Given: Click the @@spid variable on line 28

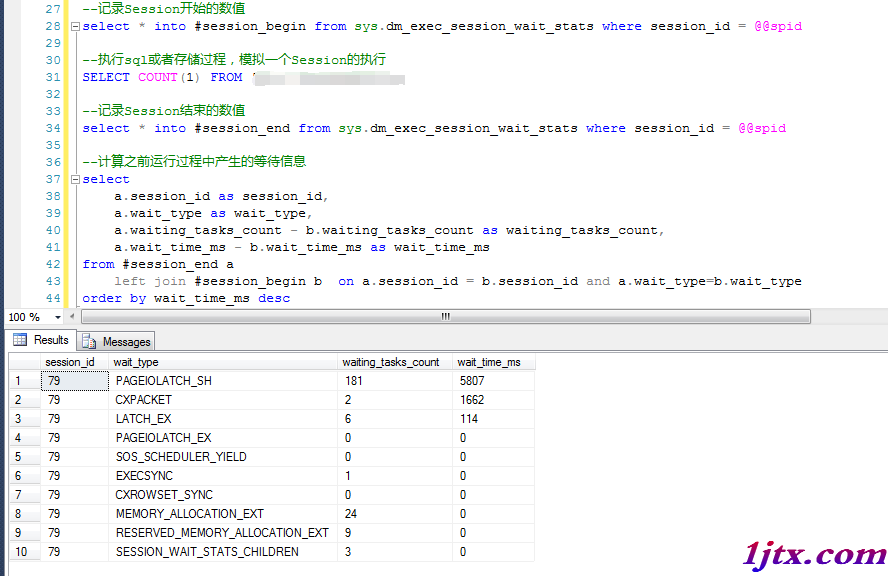Looking at the screenshot, I should [x=778, y=26].
